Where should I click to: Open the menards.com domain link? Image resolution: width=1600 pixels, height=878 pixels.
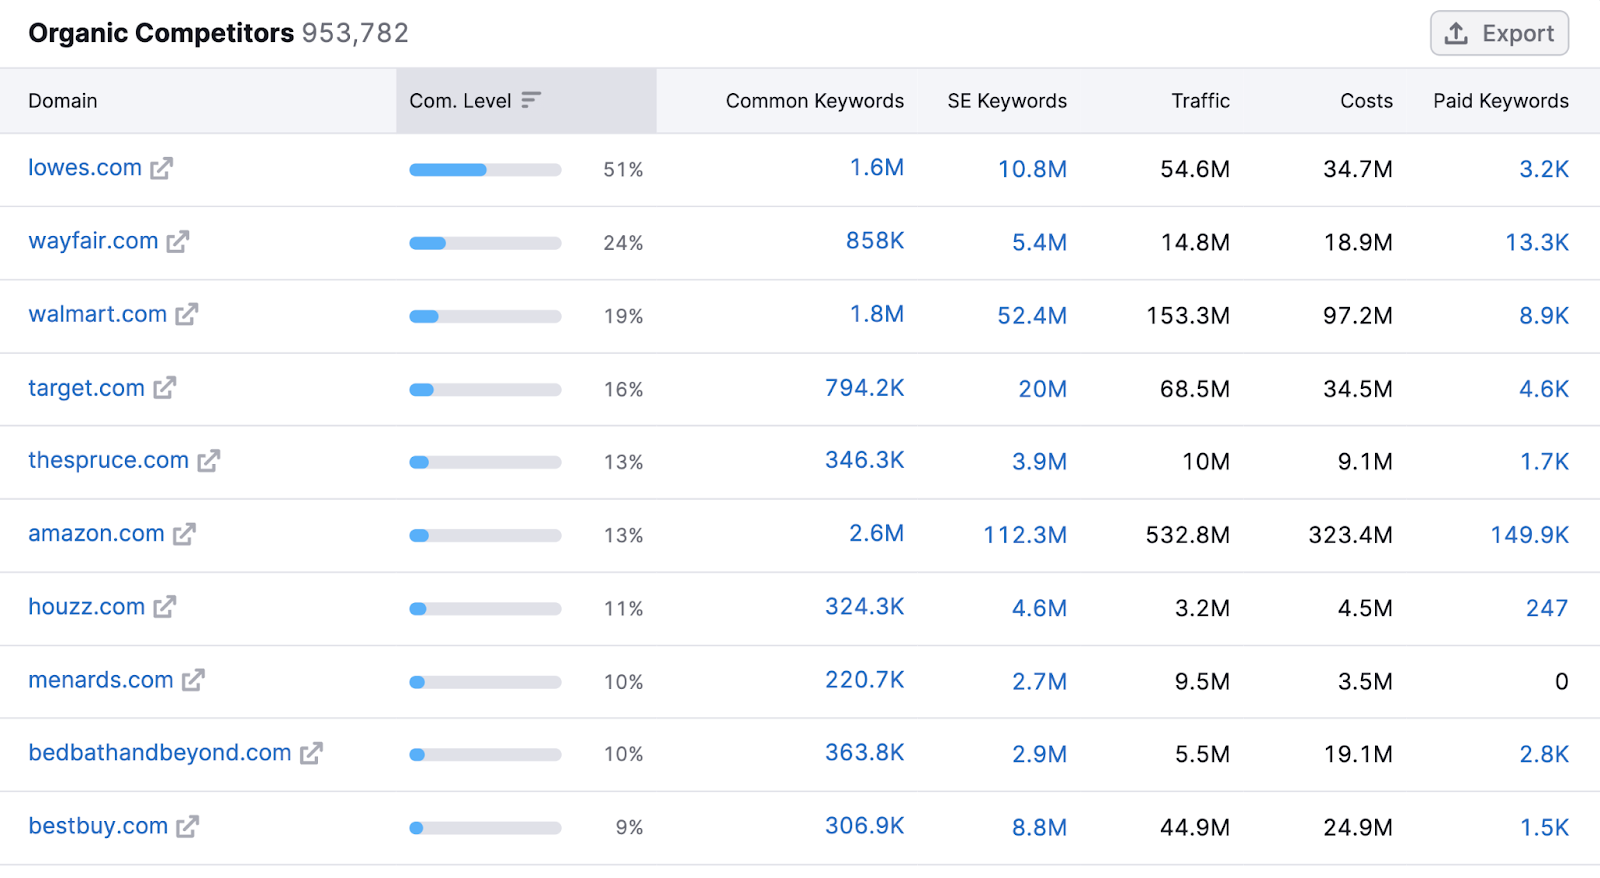(101, 680)
